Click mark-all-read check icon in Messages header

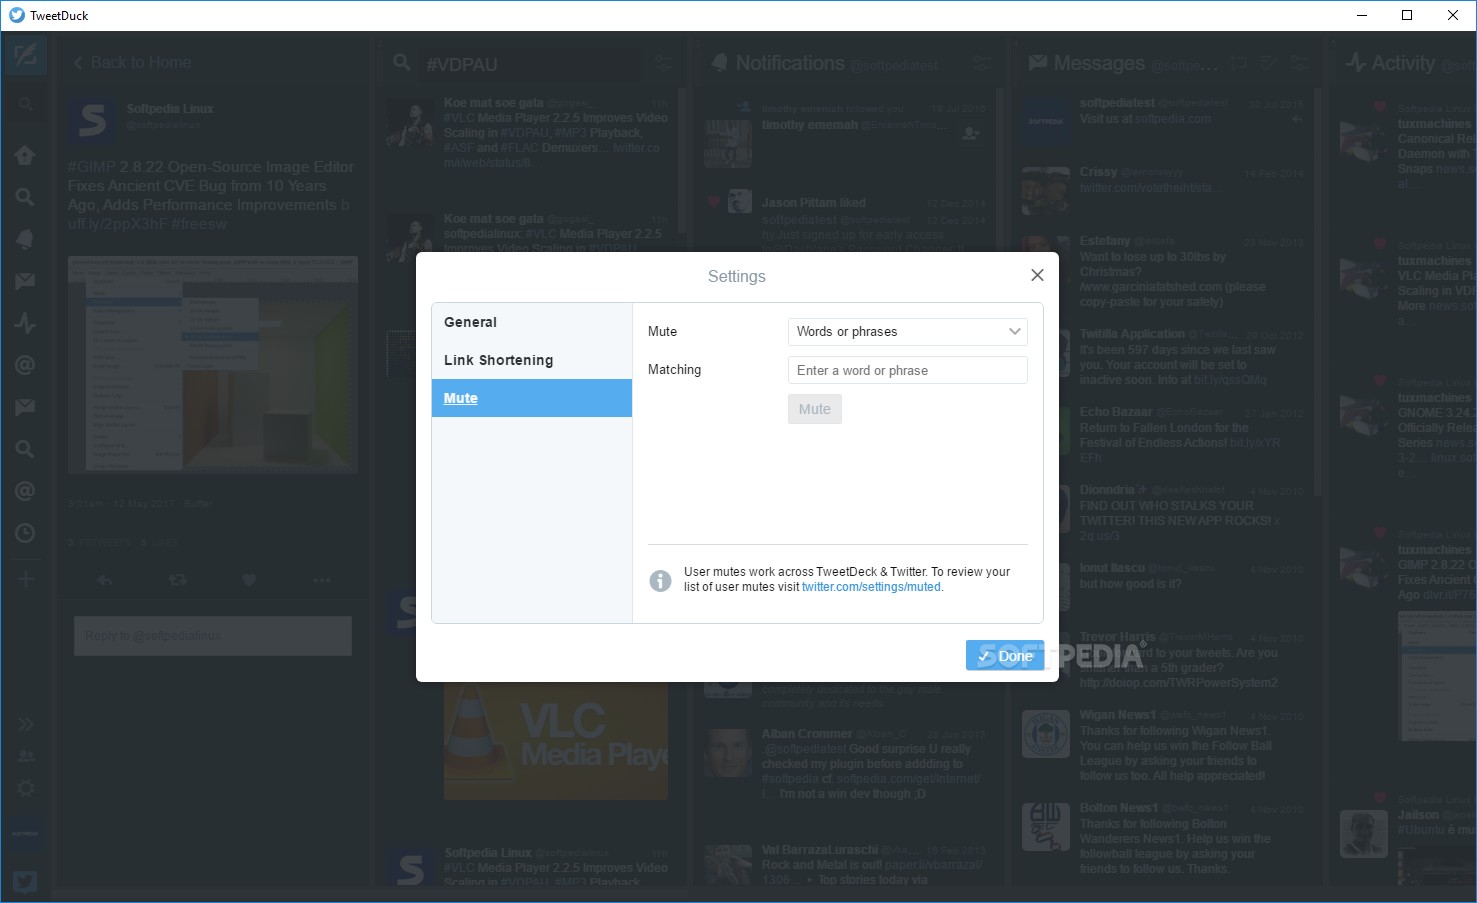(x=1269, y=63)
